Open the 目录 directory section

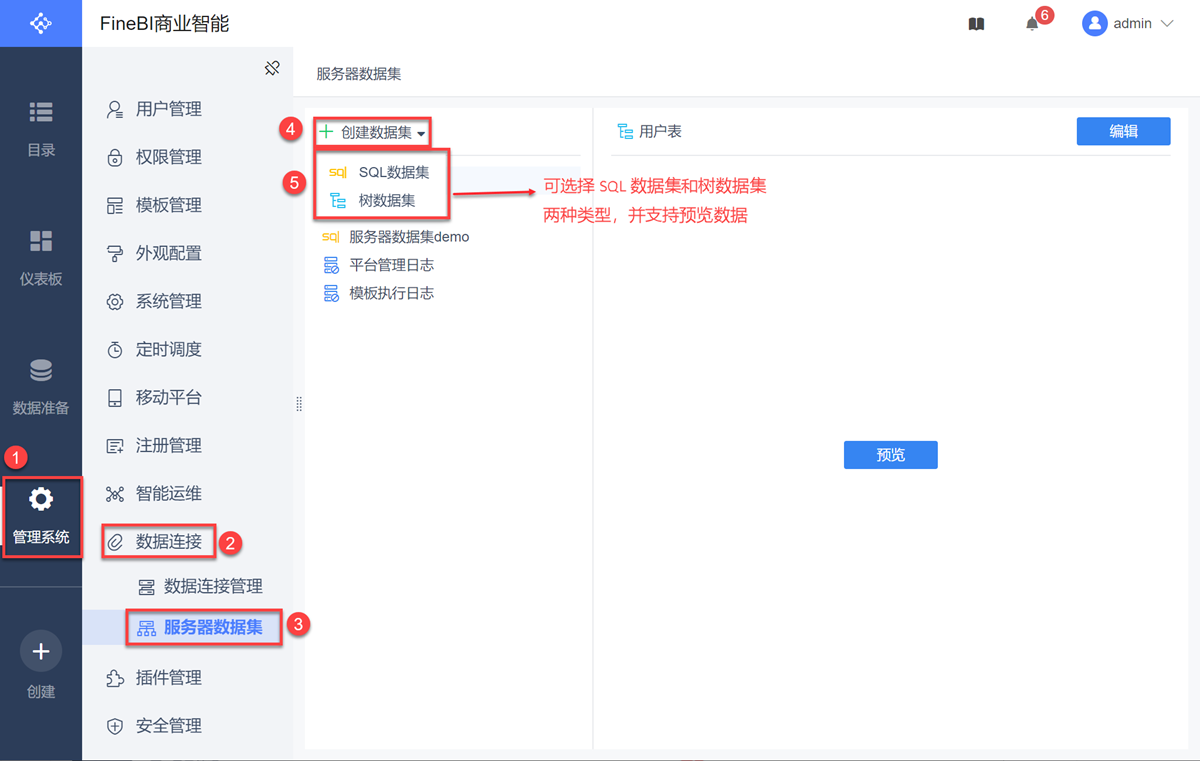click(x=41, y=129)
